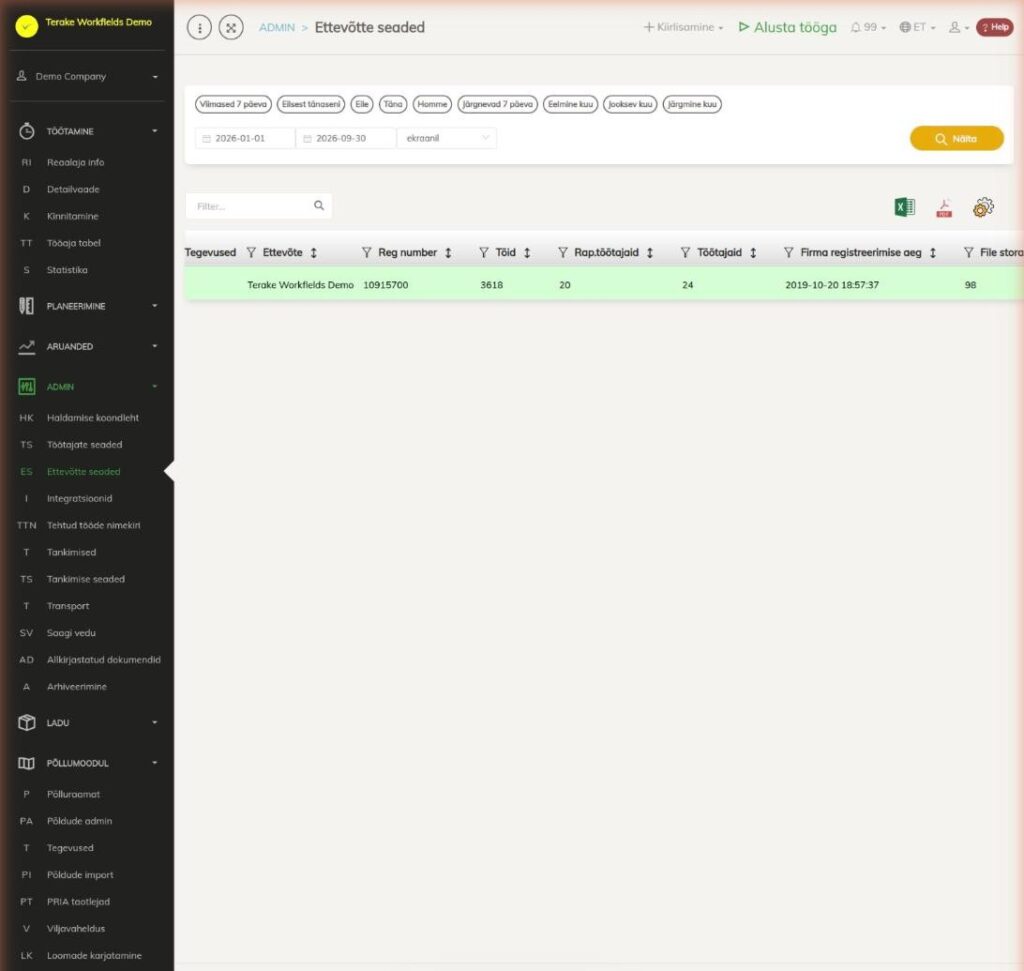The height and width of the screenshot is (971, 1024).
Task: Expand the LADU section
Action: (88, 723)
